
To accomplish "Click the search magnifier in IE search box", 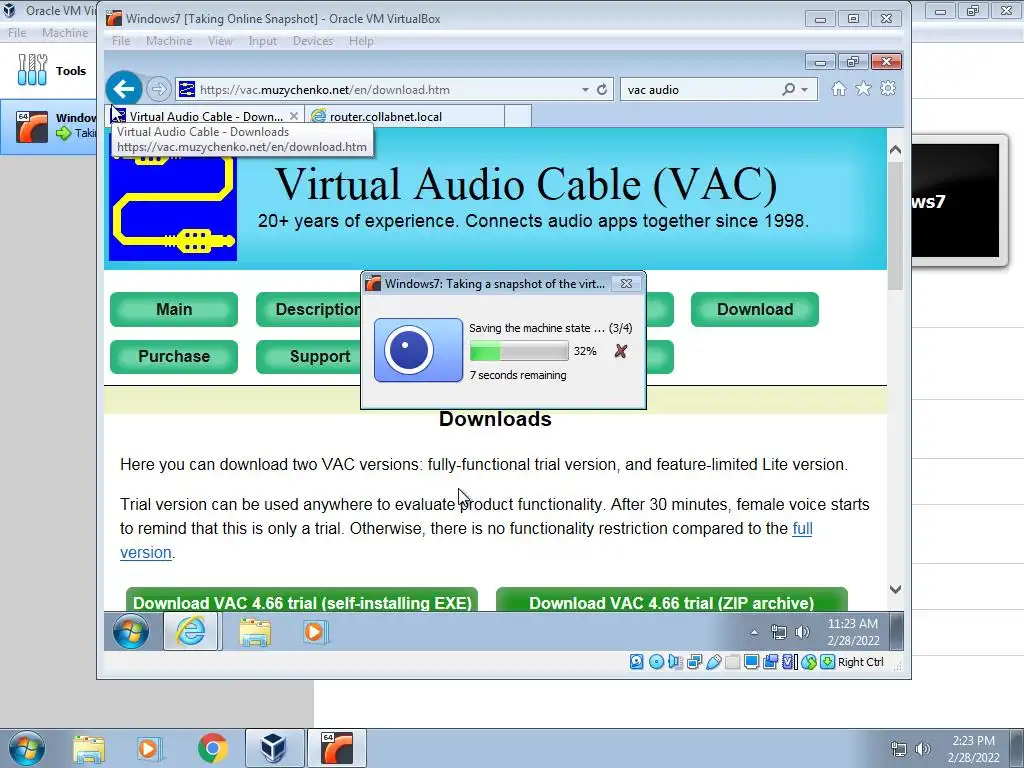I will 789,89.
